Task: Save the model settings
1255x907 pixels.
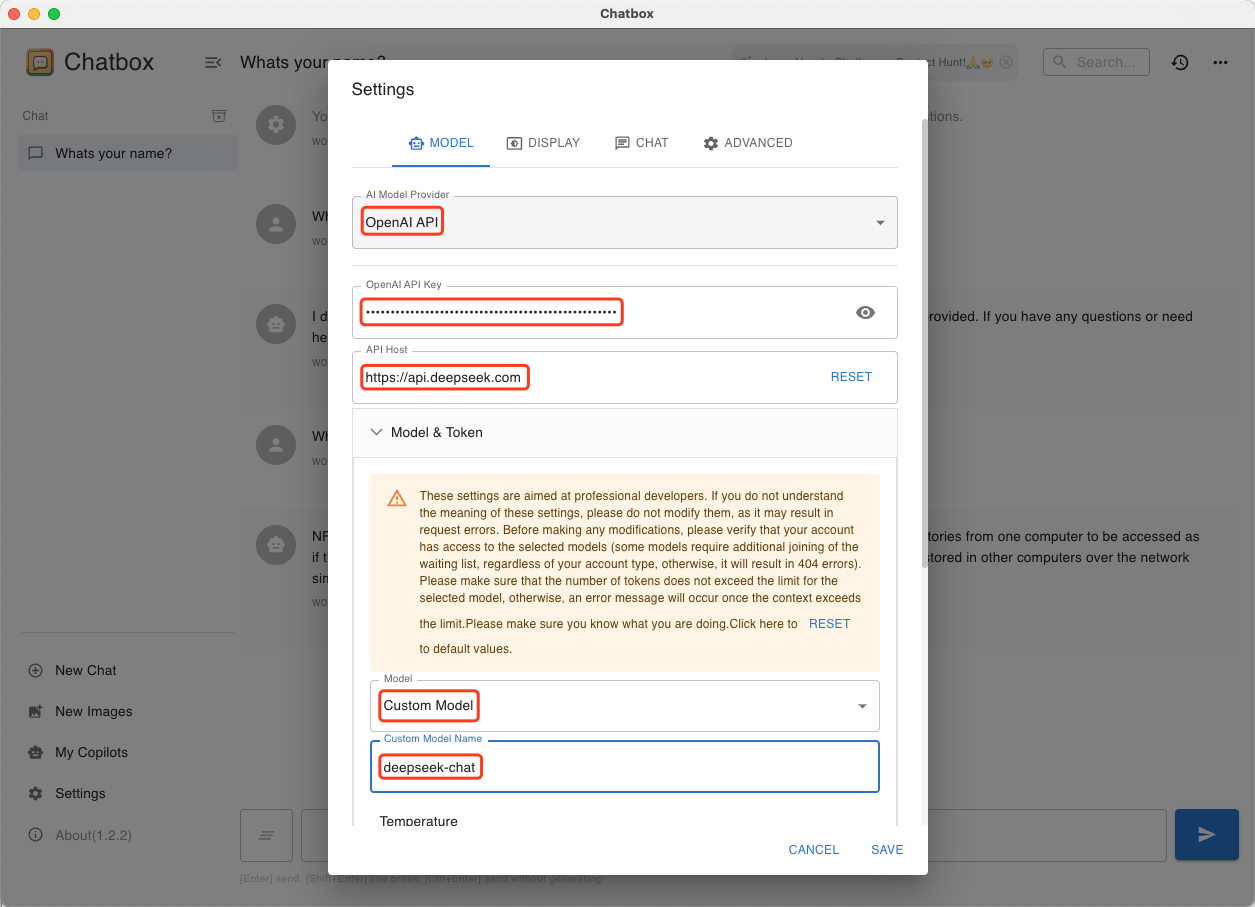Action: coord(886,849)
